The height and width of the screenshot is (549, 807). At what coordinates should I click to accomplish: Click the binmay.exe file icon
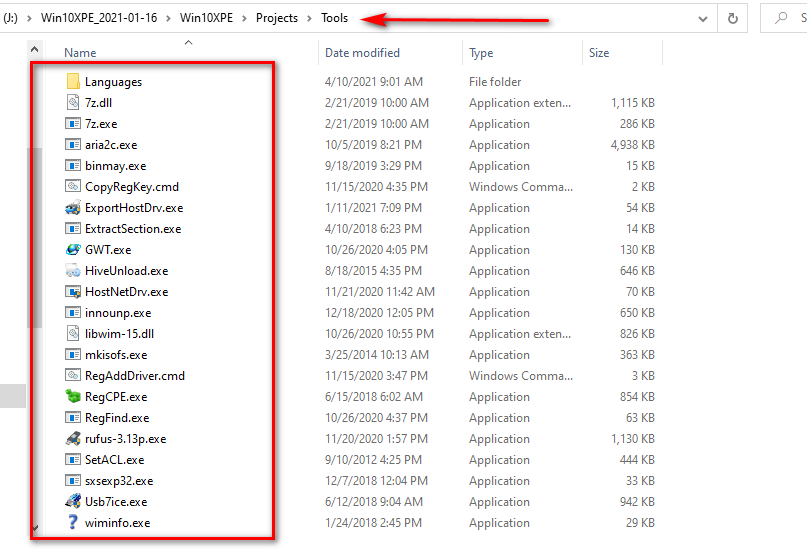pyautogui.click(x=73, y=166)
